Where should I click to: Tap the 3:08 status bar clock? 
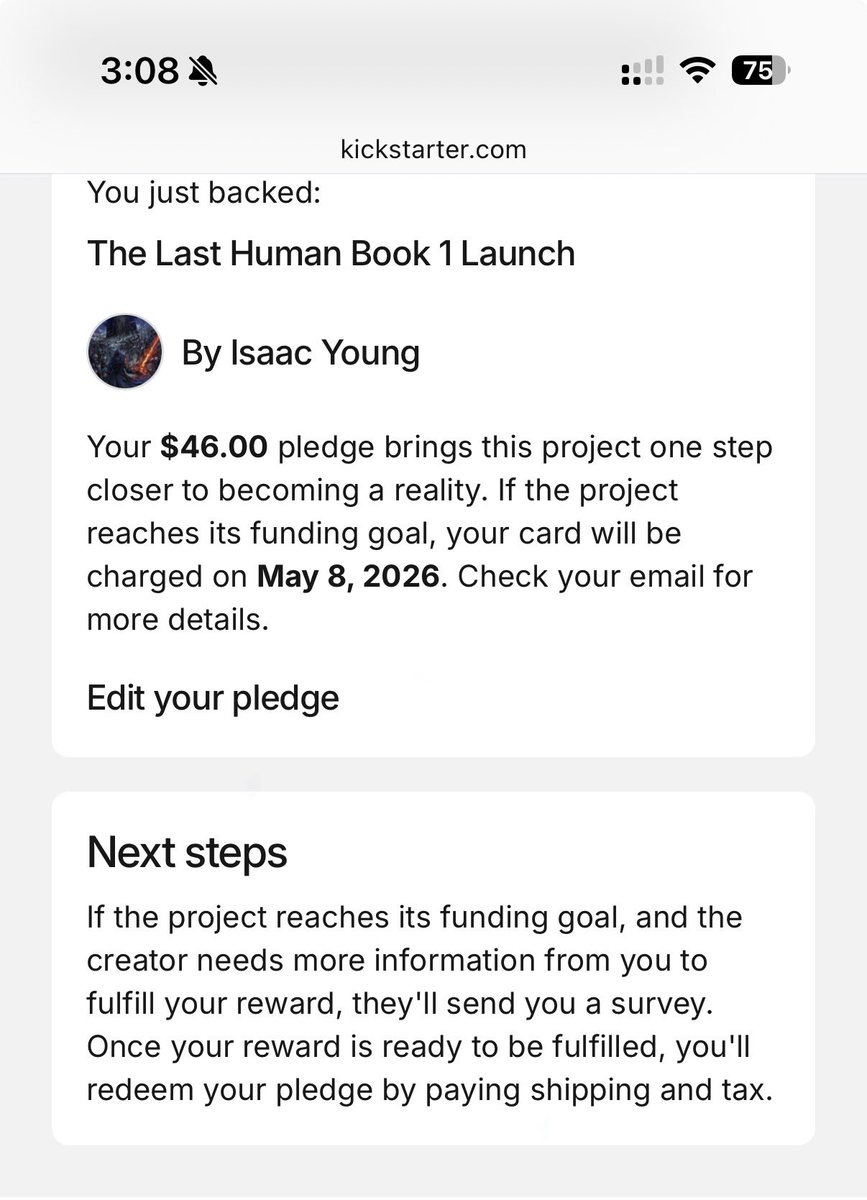click(x=139, y=71)
